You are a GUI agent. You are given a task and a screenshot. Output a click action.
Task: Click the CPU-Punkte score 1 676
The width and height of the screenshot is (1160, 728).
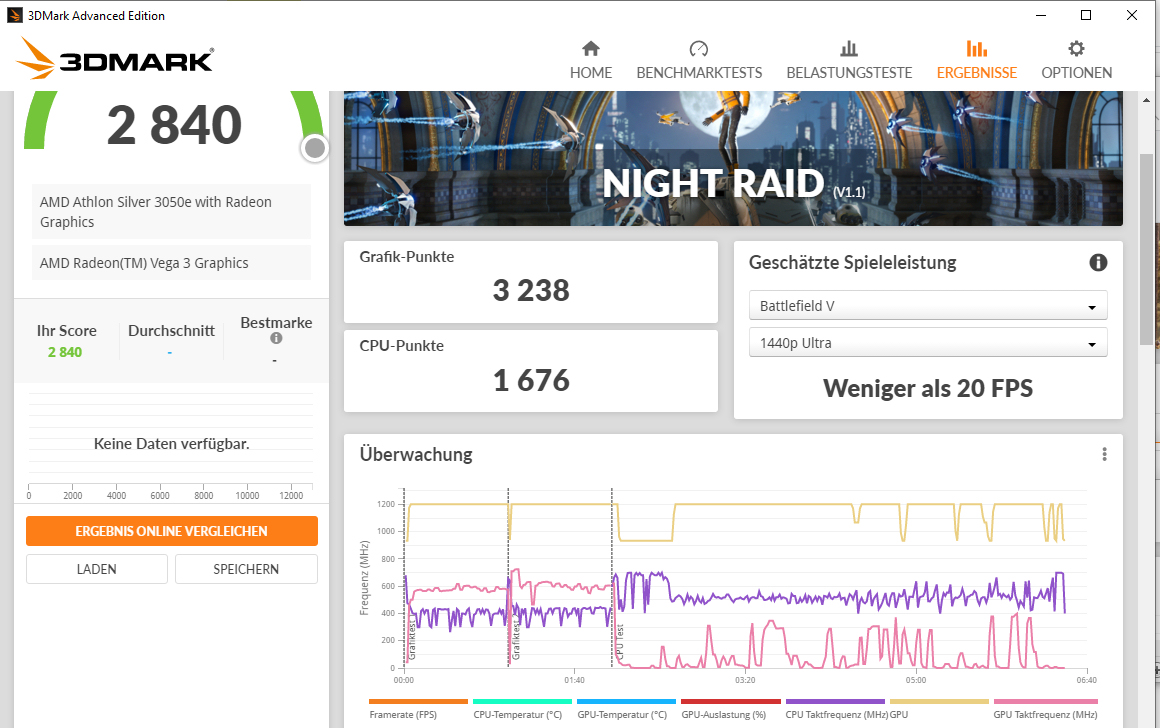pos(531,380)
